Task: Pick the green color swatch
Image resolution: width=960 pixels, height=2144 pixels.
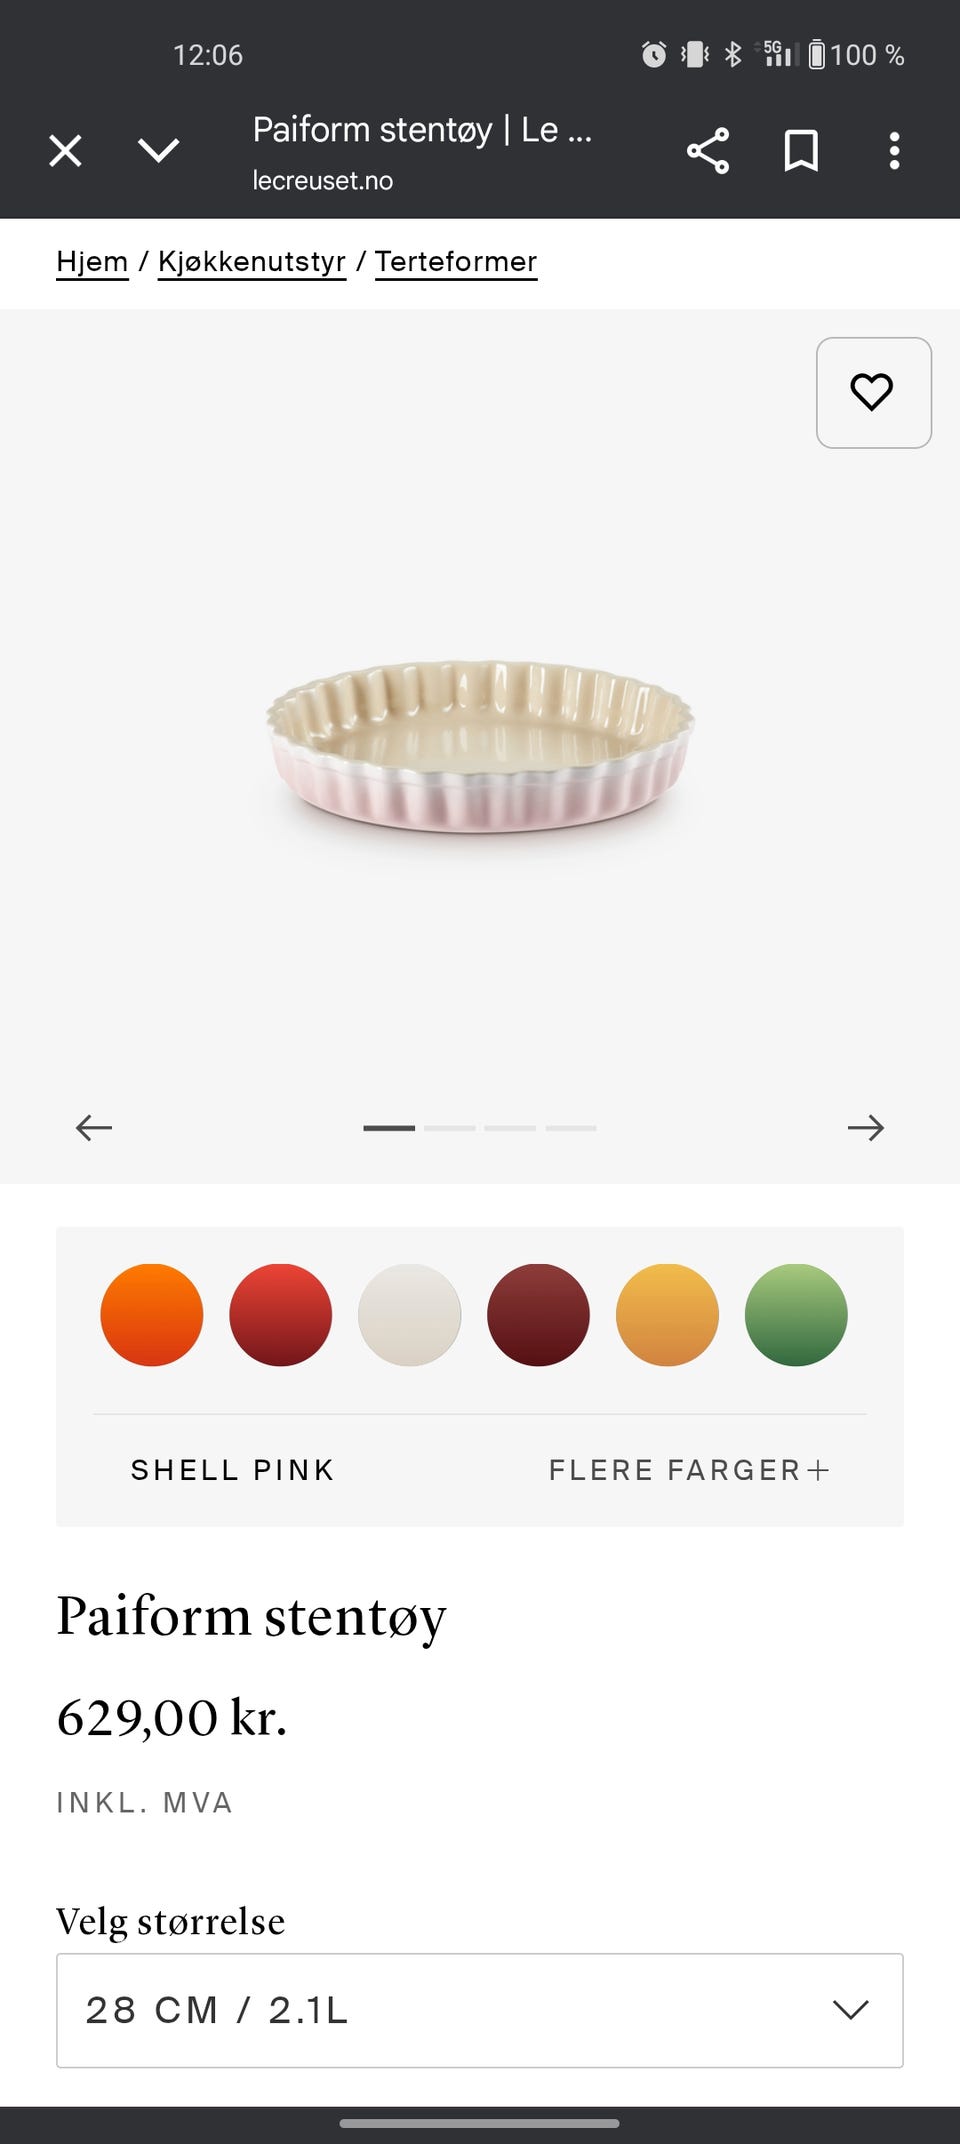Action: [796, 1315]
